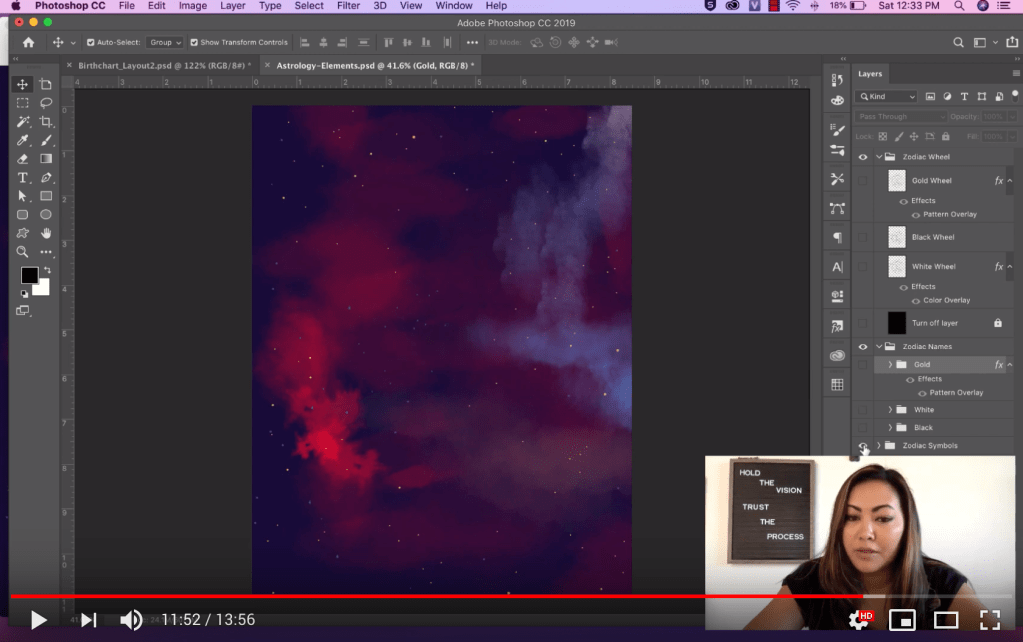The width and height of the screenshot is (1023, 642).
Task: Select the Zoom tool in toolbar
Action: click(22, 252)
